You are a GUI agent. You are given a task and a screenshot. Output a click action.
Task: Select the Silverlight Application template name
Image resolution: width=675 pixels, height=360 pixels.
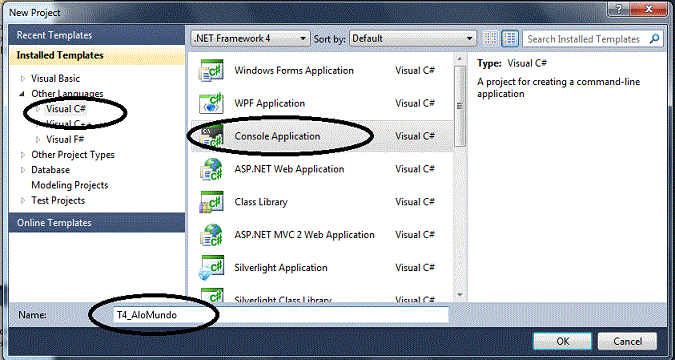[281, 267]
